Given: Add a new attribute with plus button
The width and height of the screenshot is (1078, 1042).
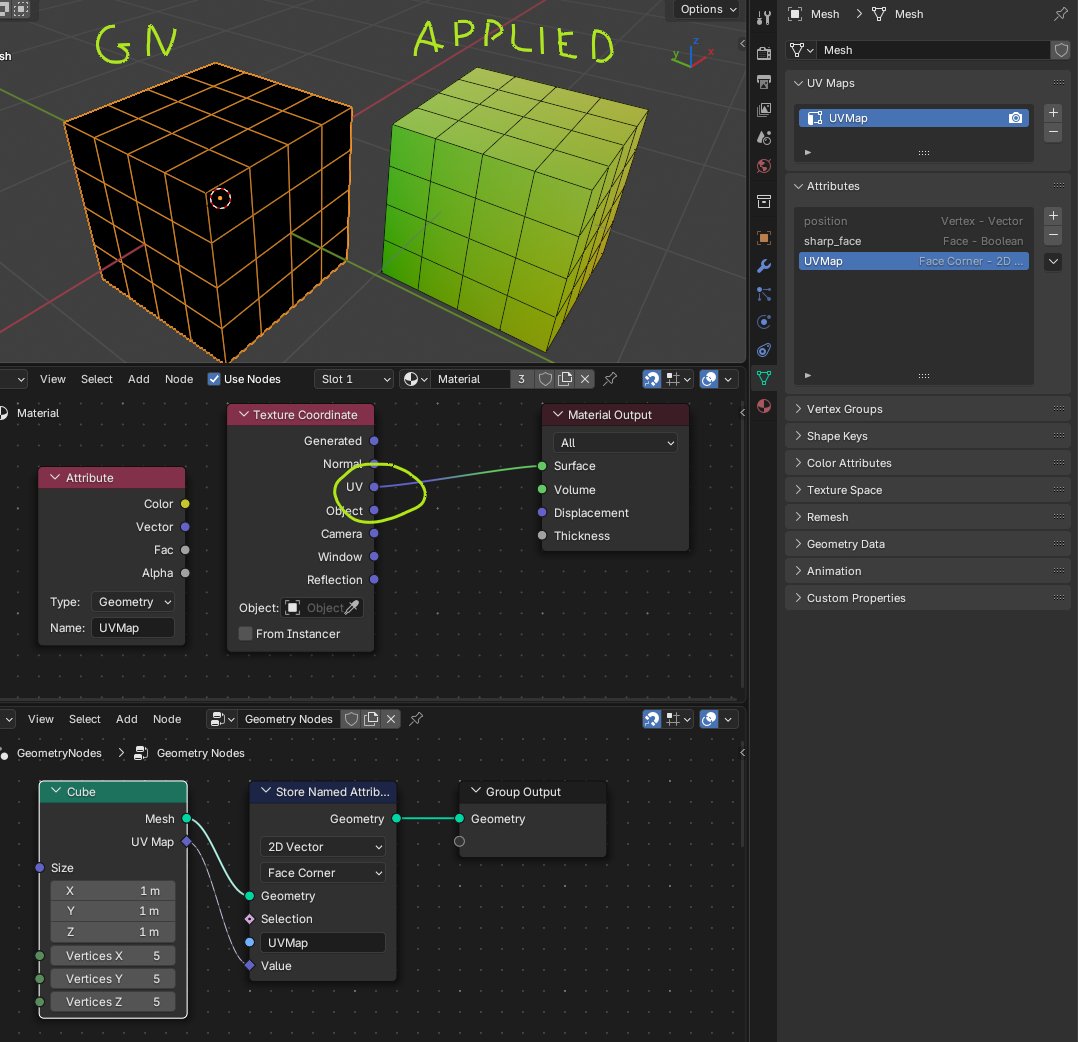Looking at the screenshot, I should click(x=1053, y=216).
